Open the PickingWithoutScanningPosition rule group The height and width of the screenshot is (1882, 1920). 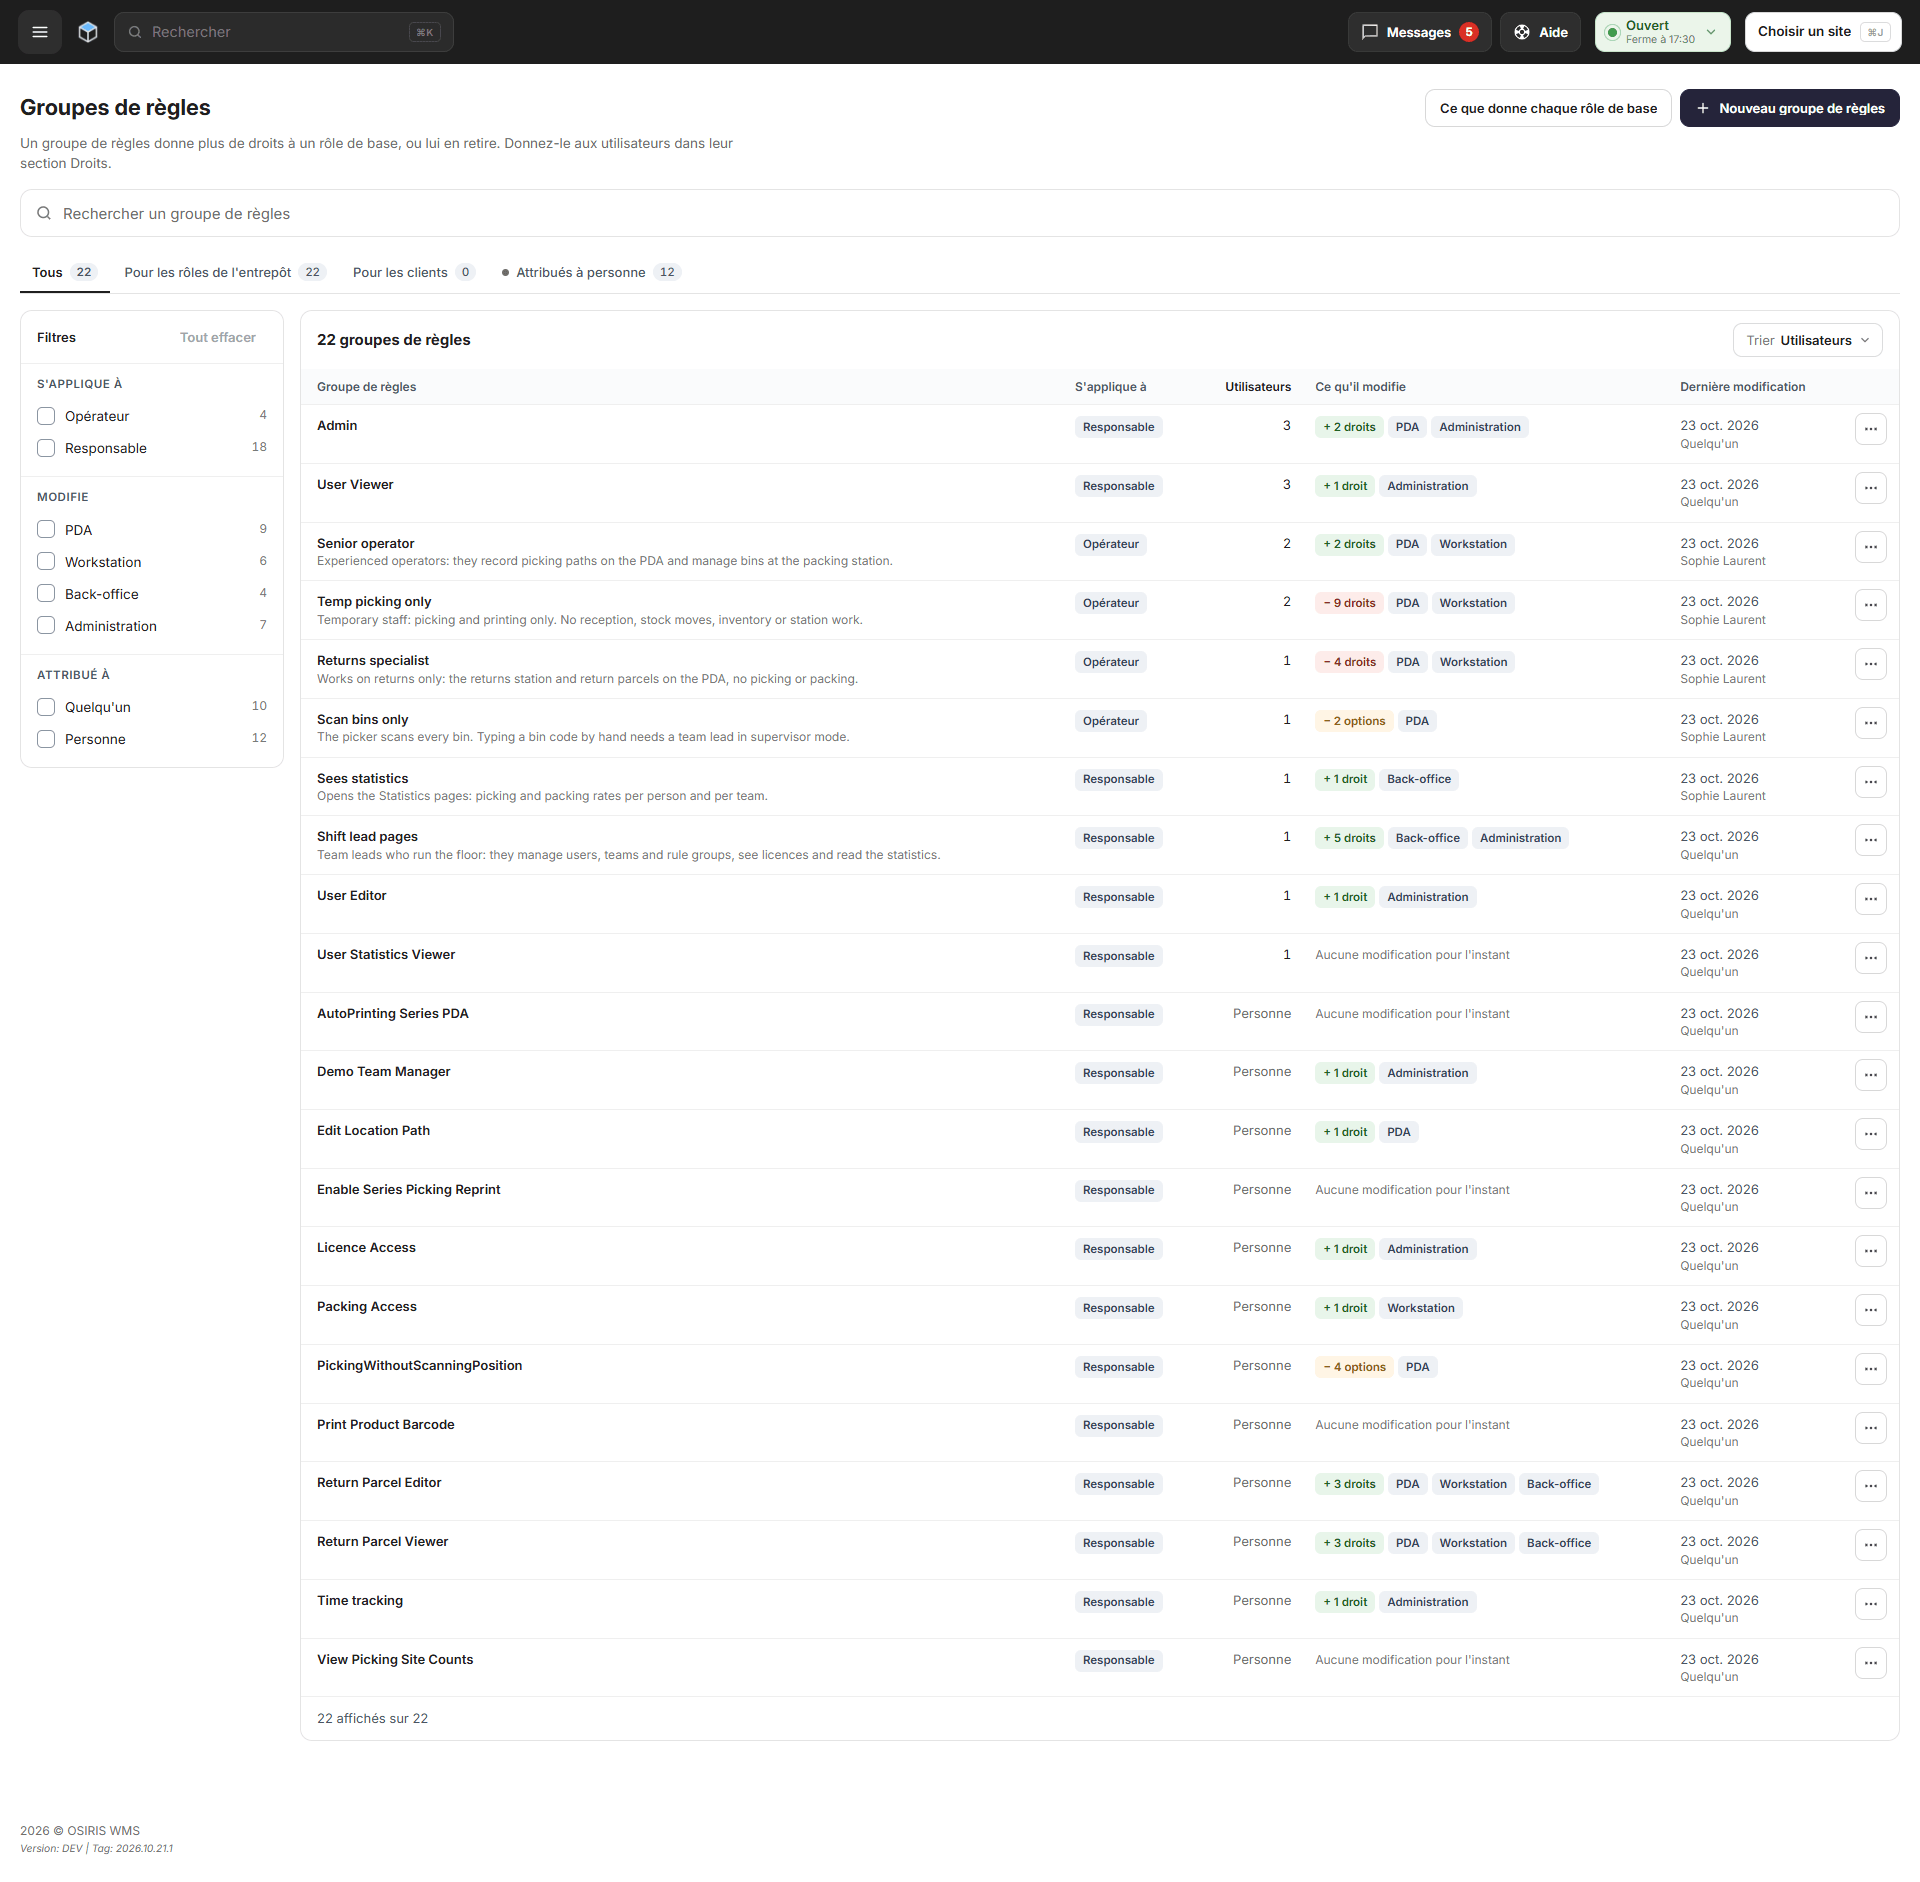(x=419, y=1366)
